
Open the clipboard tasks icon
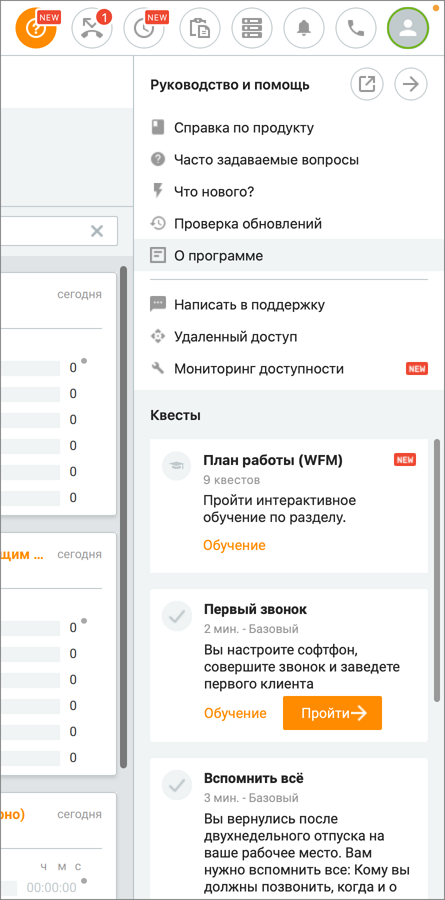coord(200,28)
